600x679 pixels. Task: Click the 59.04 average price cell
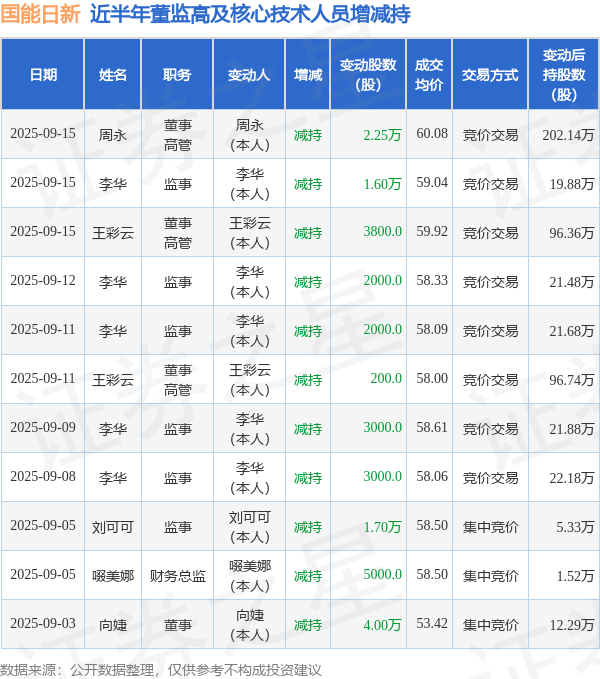pyautogui.click(x=432, y=182)
